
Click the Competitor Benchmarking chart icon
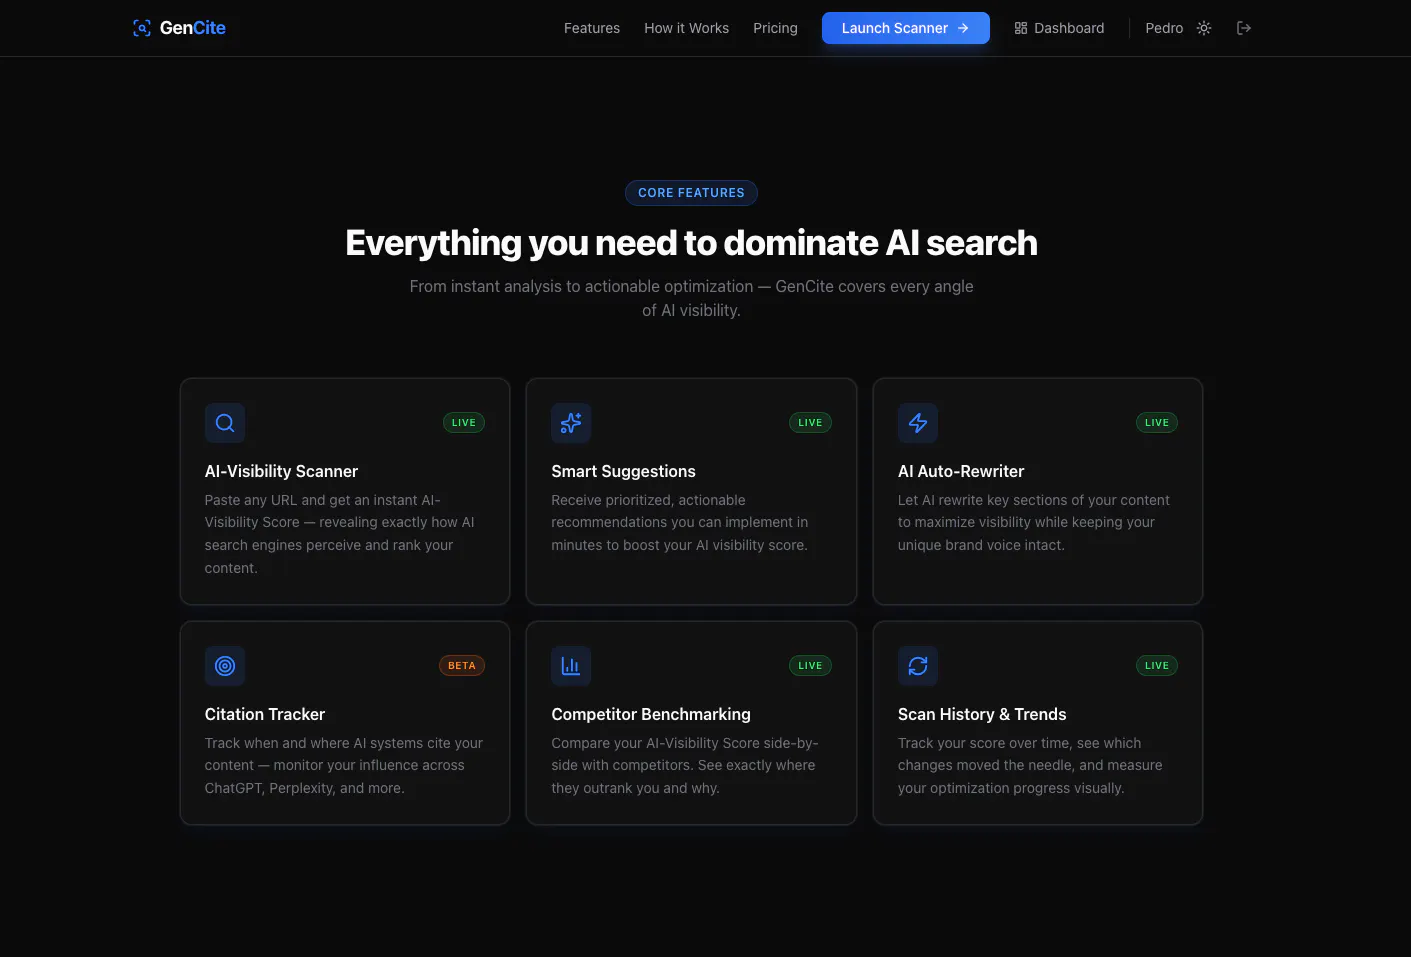571,666
